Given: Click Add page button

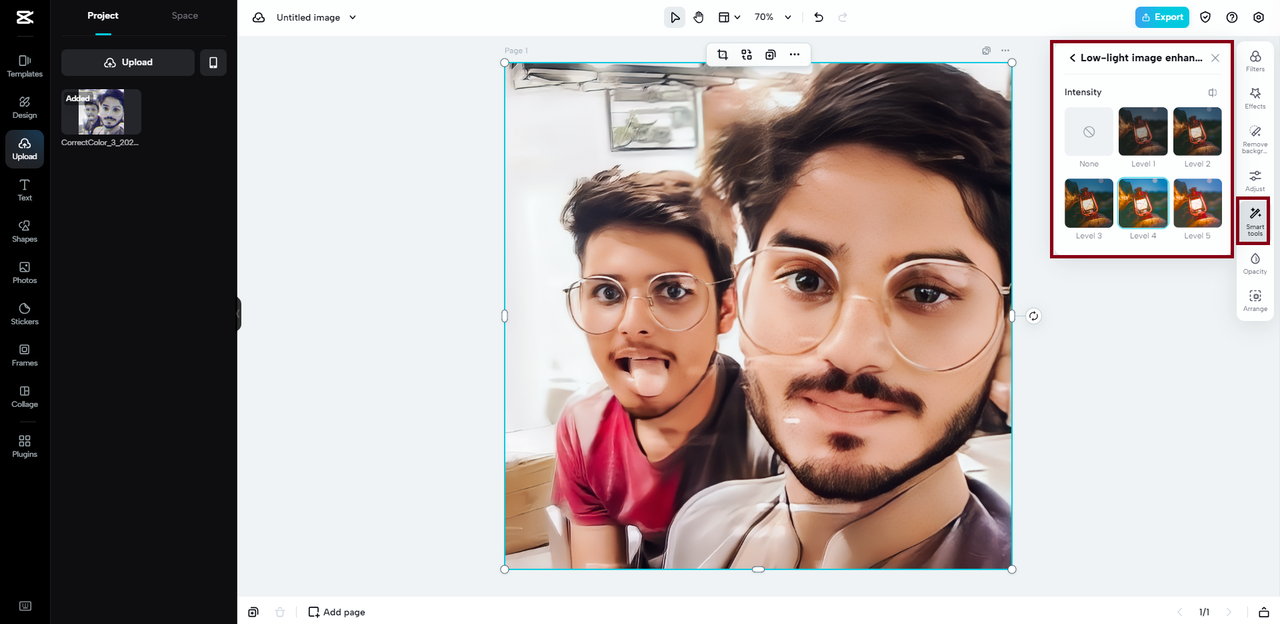Looking at the screenshot, I should pyautogui.click(x=336, y=612).
